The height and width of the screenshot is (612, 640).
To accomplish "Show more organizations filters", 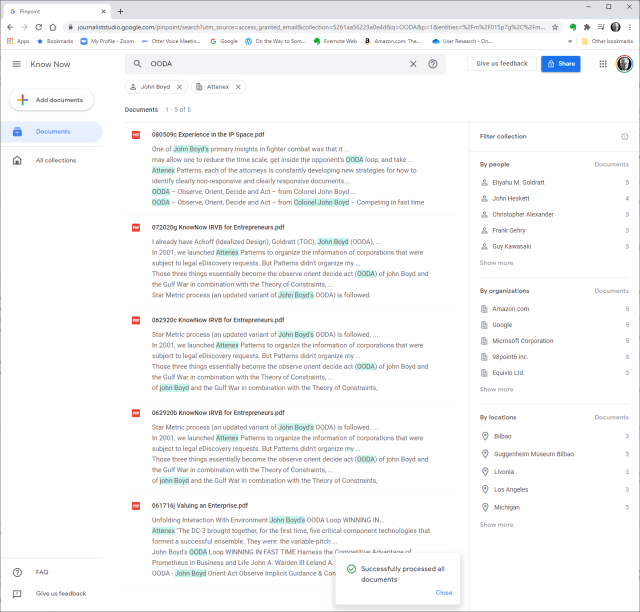I will (x=496, y=389).
